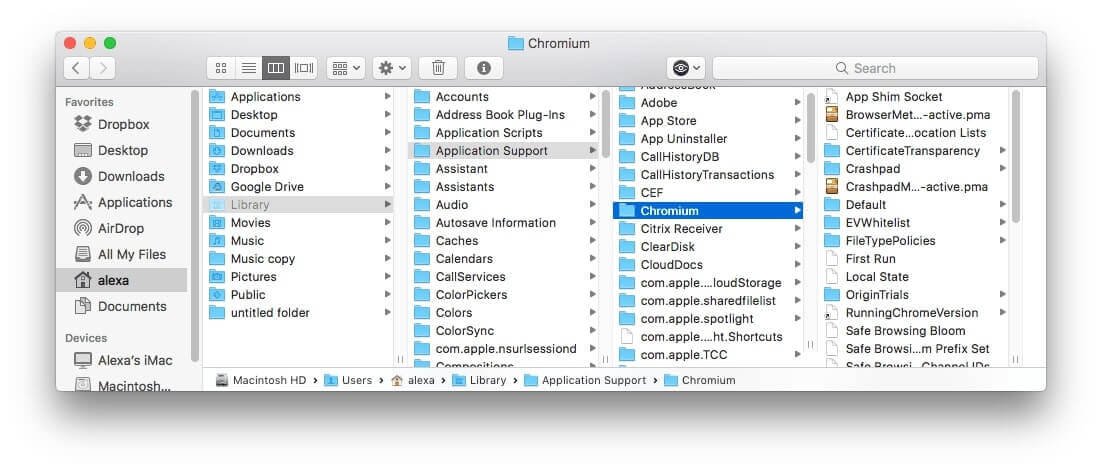
Task: Expand the EVWhitelist folder arrow
Action: 1003,223
